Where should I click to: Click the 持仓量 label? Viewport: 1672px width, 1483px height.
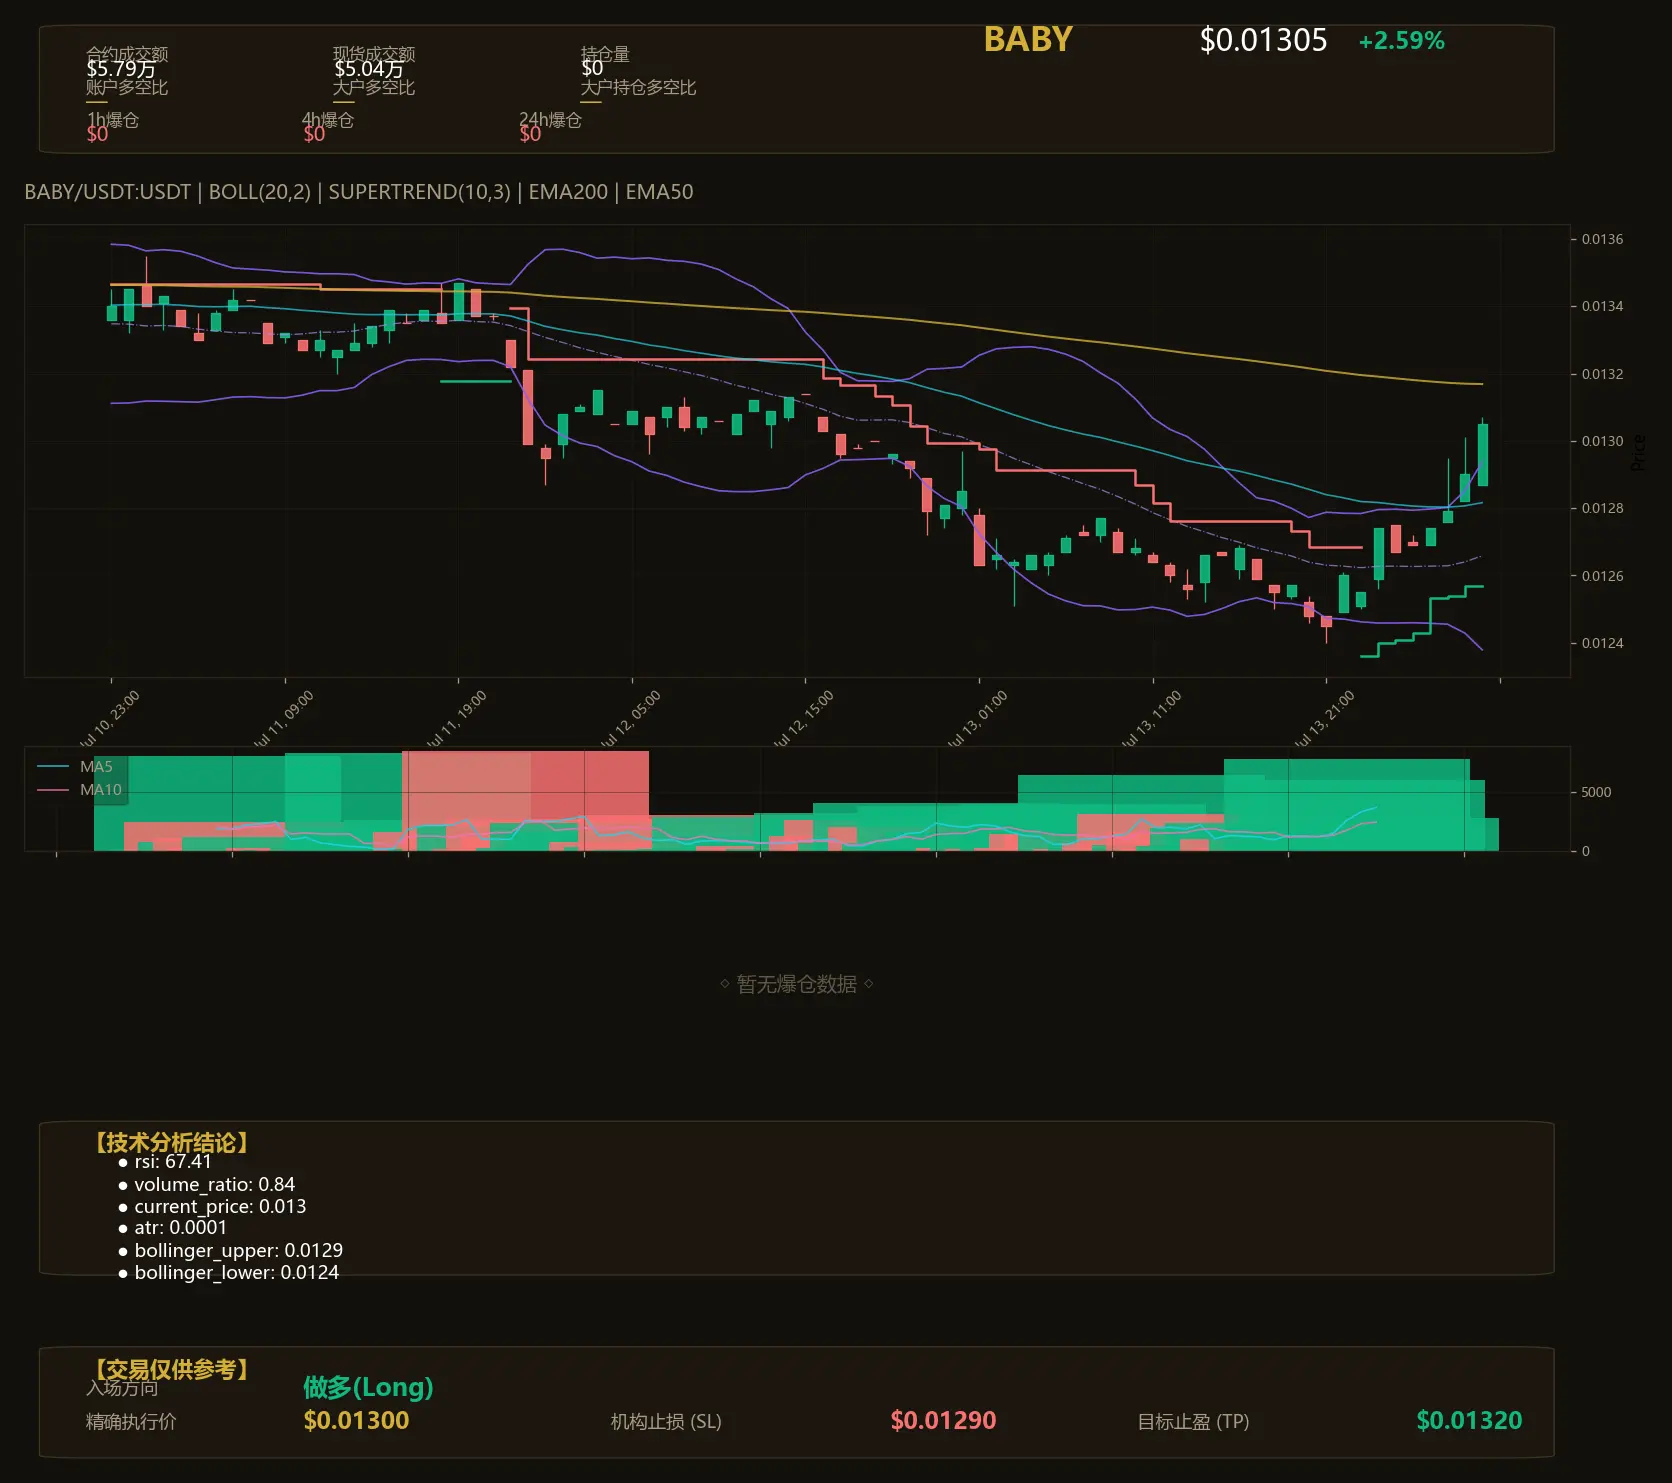coord(605,53)
